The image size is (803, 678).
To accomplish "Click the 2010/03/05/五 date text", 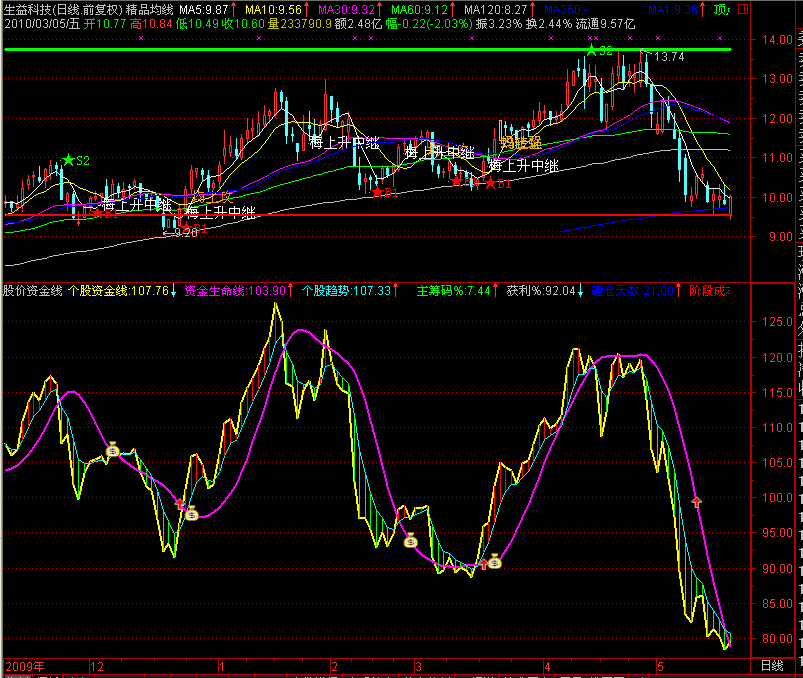I will tap(42, 24).
